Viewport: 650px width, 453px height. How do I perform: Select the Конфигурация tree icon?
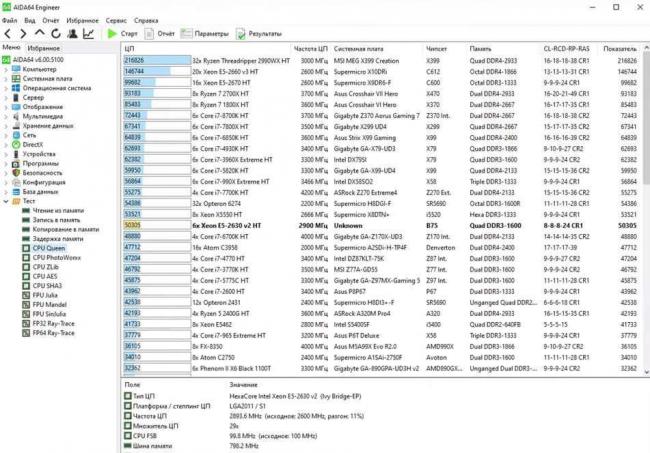click(16, 182)
